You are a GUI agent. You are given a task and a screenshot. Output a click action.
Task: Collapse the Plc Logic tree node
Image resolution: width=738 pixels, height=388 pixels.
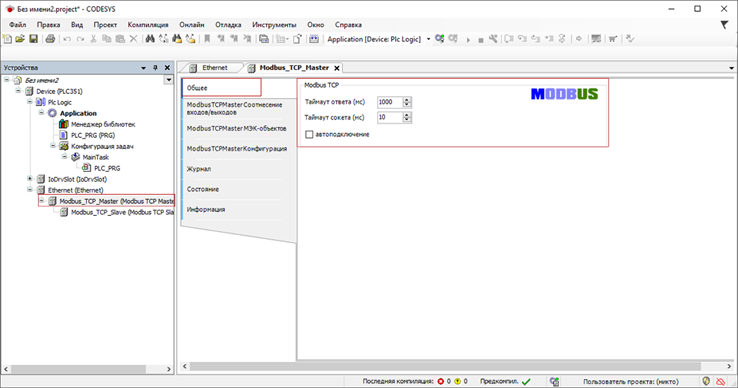pyautogui.click(x=30, y=102)
